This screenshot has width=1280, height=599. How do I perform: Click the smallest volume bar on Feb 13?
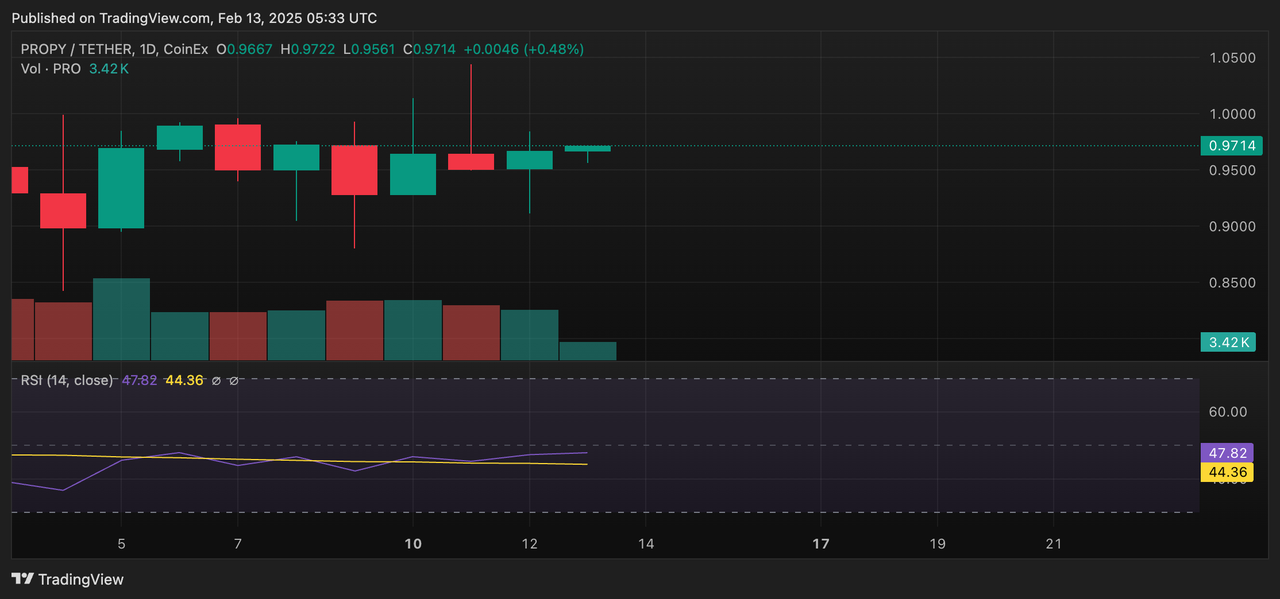(588, 350)
